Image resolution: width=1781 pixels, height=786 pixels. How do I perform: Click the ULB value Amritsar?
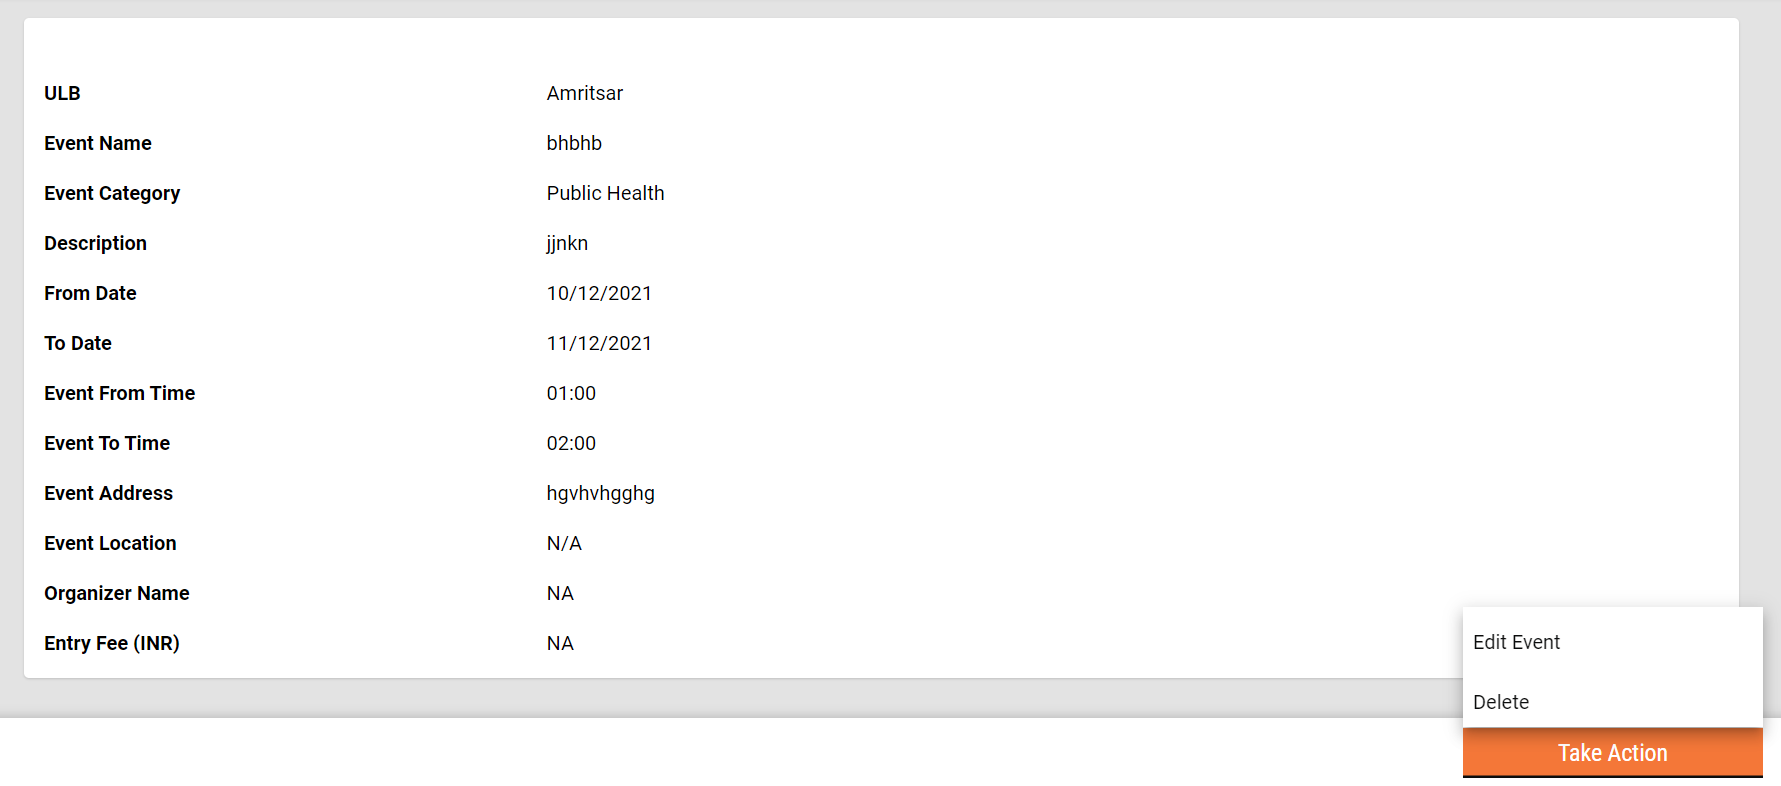(584, 93)
